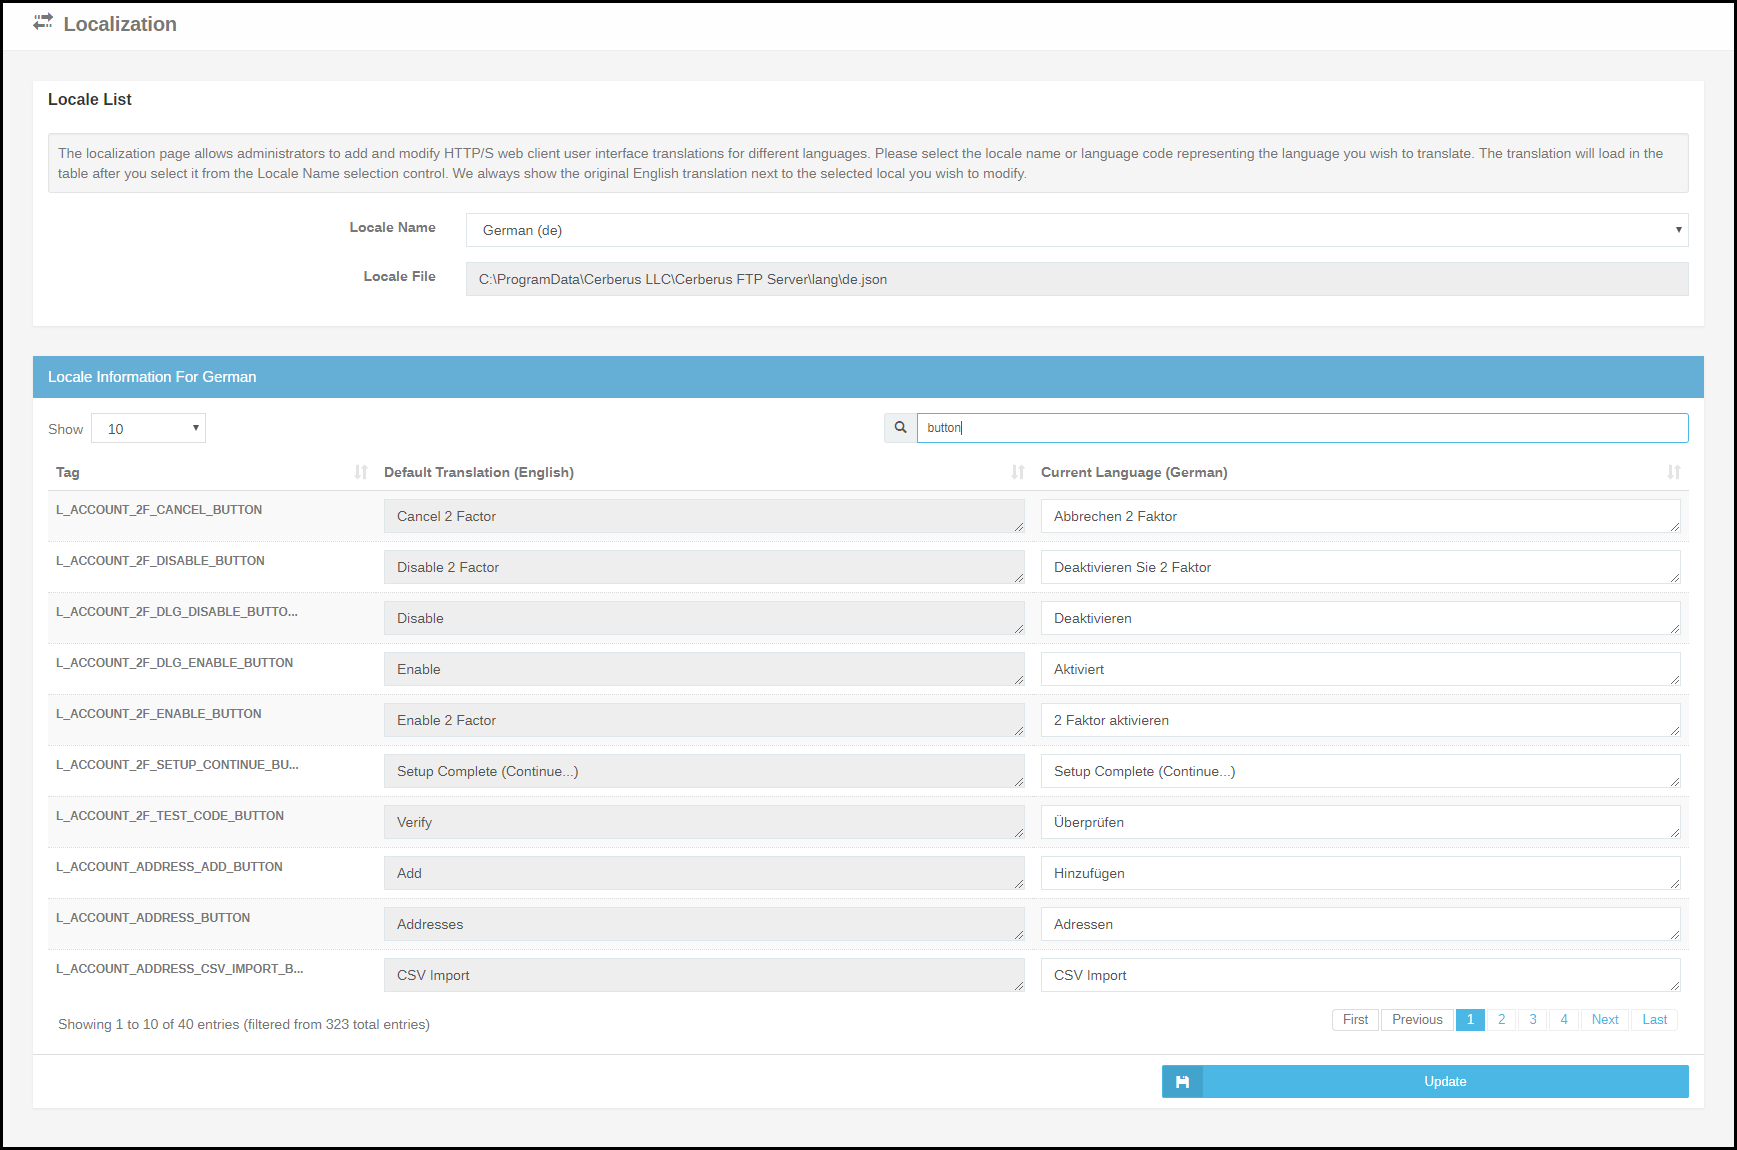Edit German field 'Adressen'

1360,924
